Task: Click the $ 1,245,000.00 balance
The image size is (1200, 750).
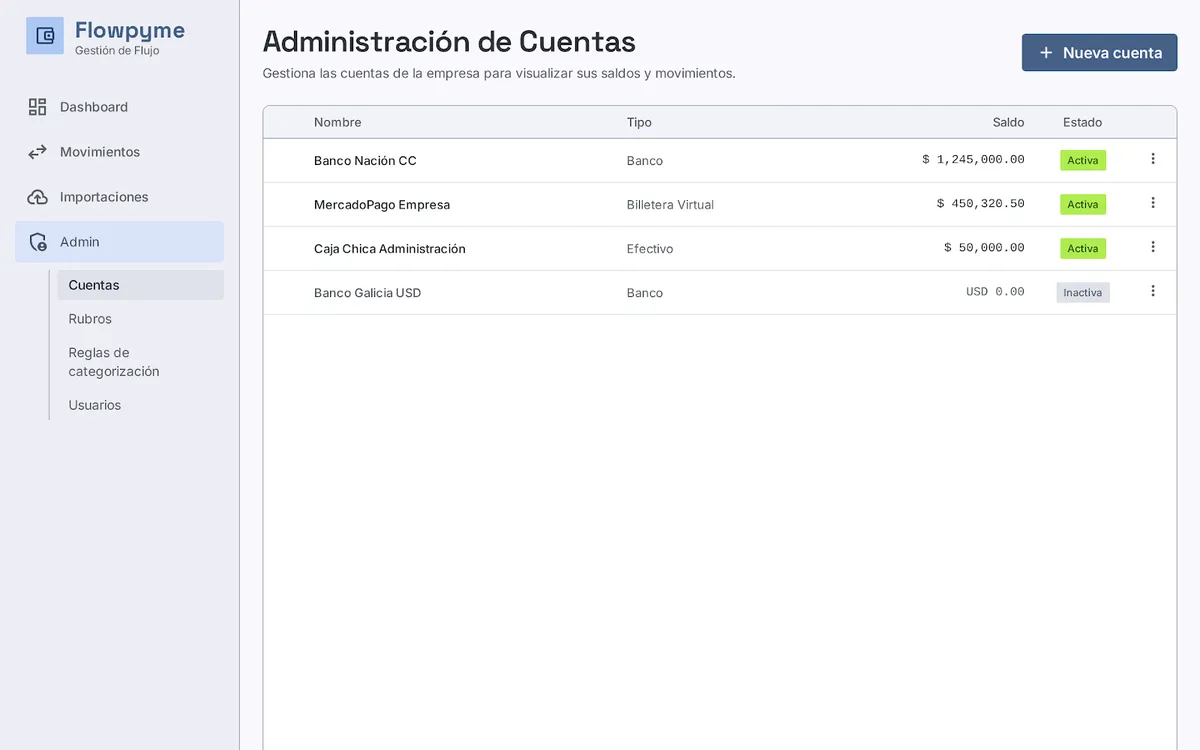Action: tap(973, 160)
